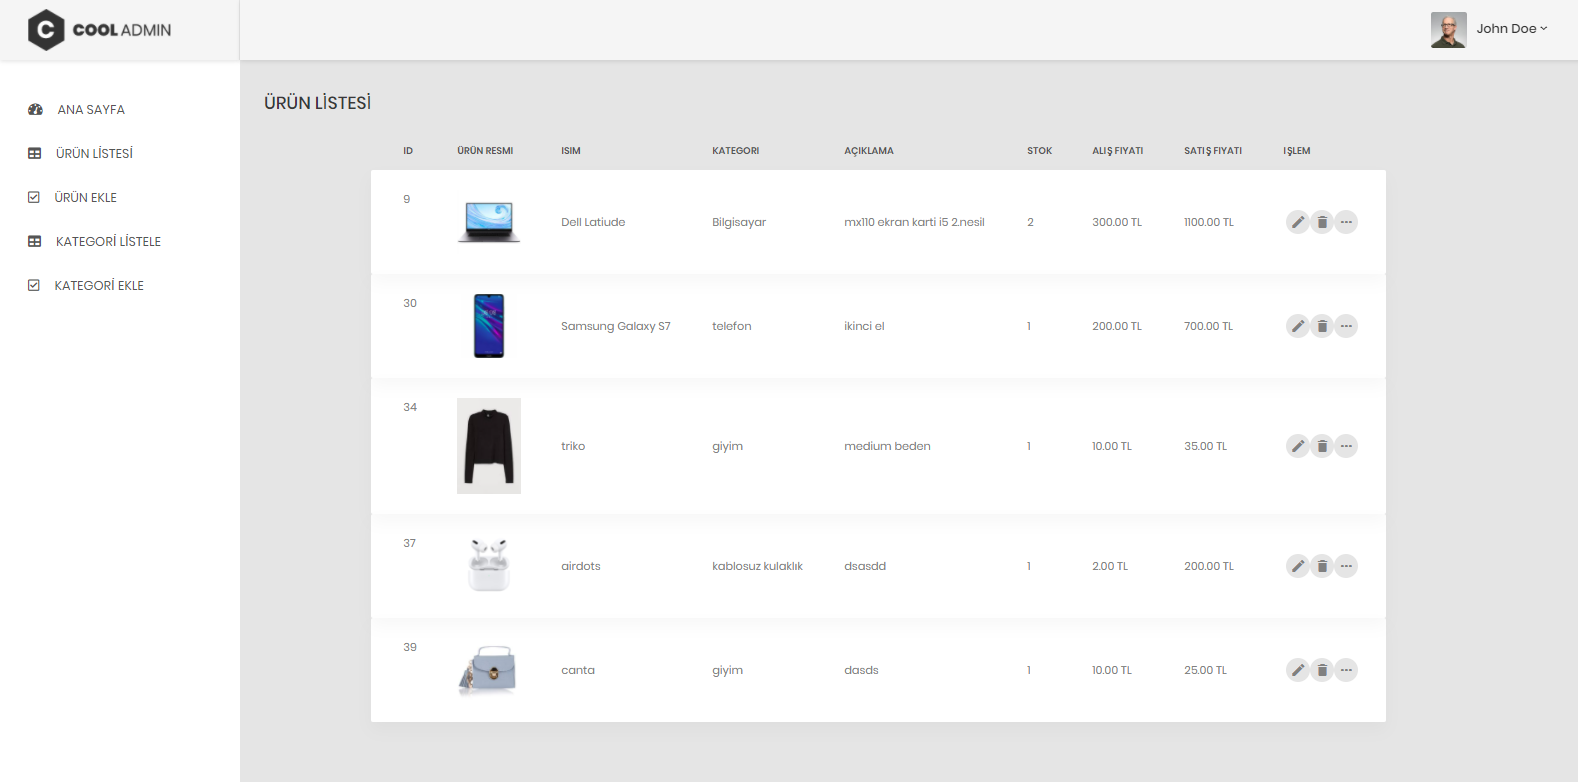This screenshot has width=1578, height=782.
Task: Edit the airdots product
Action: click(1298, 566)
